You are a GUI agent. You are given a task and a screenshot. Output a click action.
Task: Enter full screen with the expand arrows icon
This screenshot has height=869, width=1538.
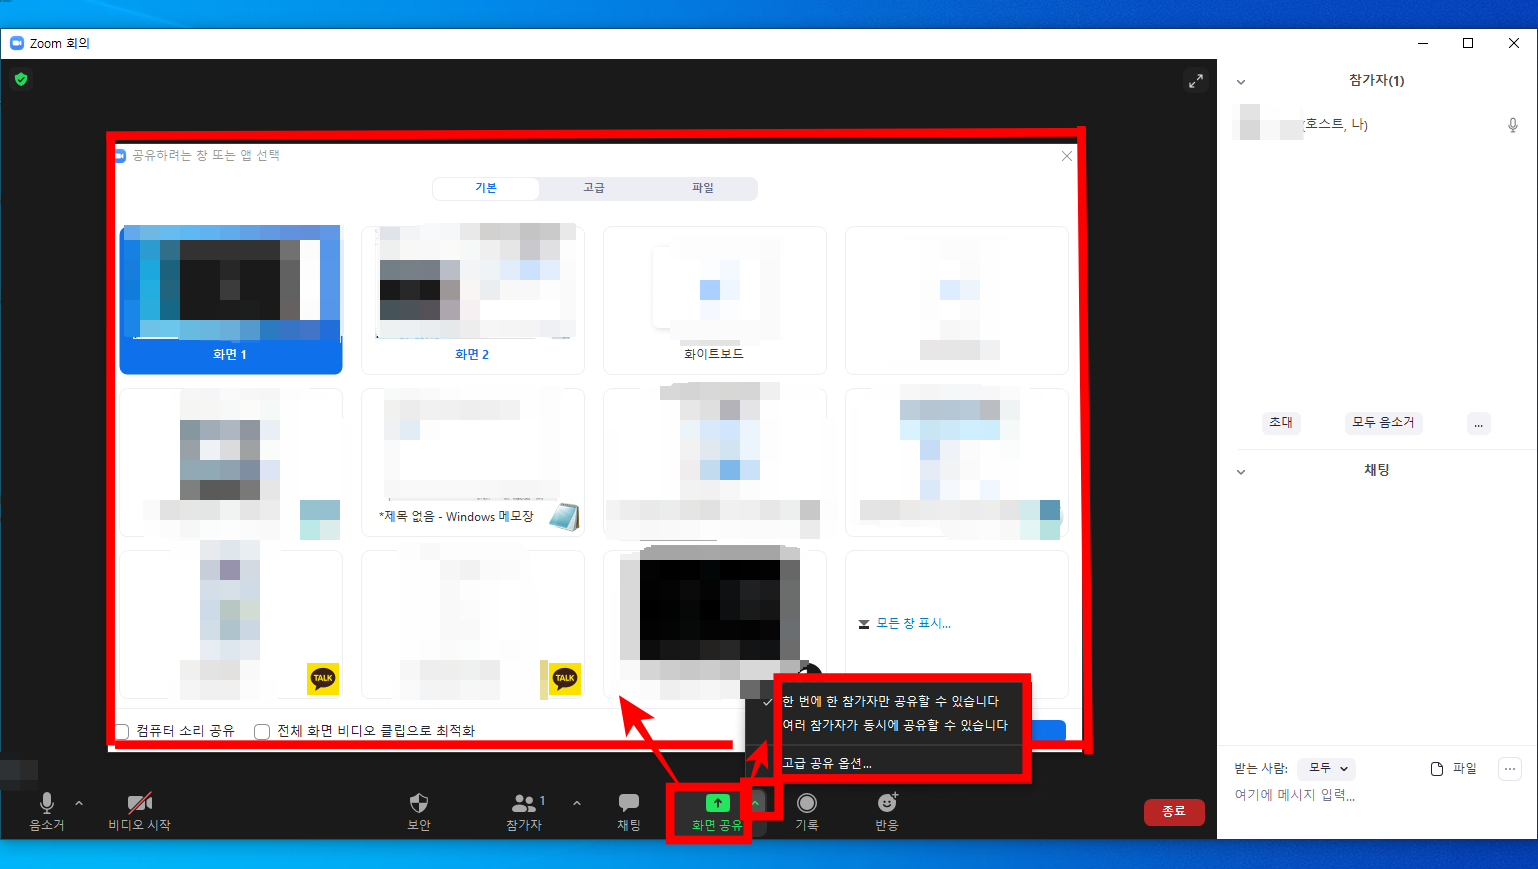tap(1196, 81)
